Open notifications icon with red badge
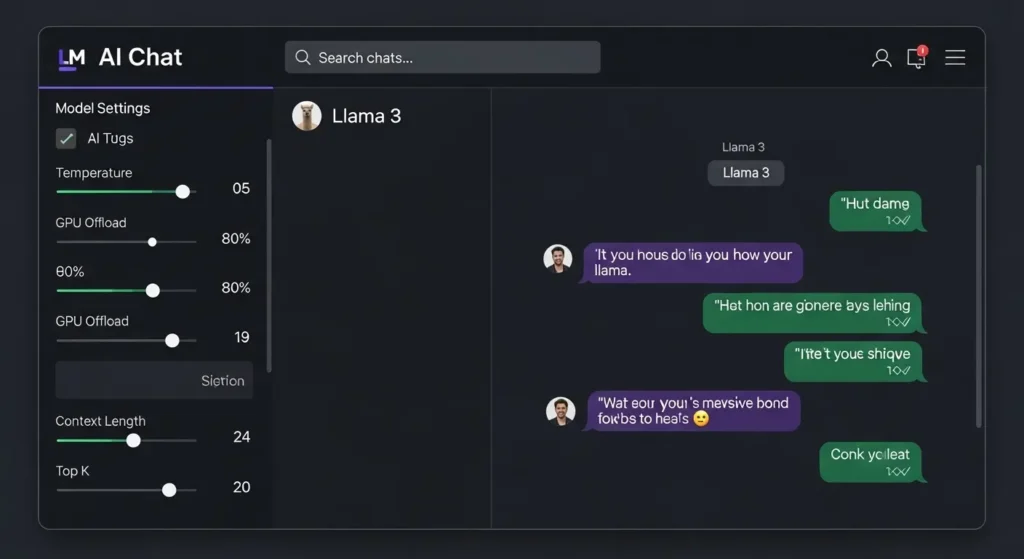The height and width of the screenshot is (559, 1024). (917, 57)
